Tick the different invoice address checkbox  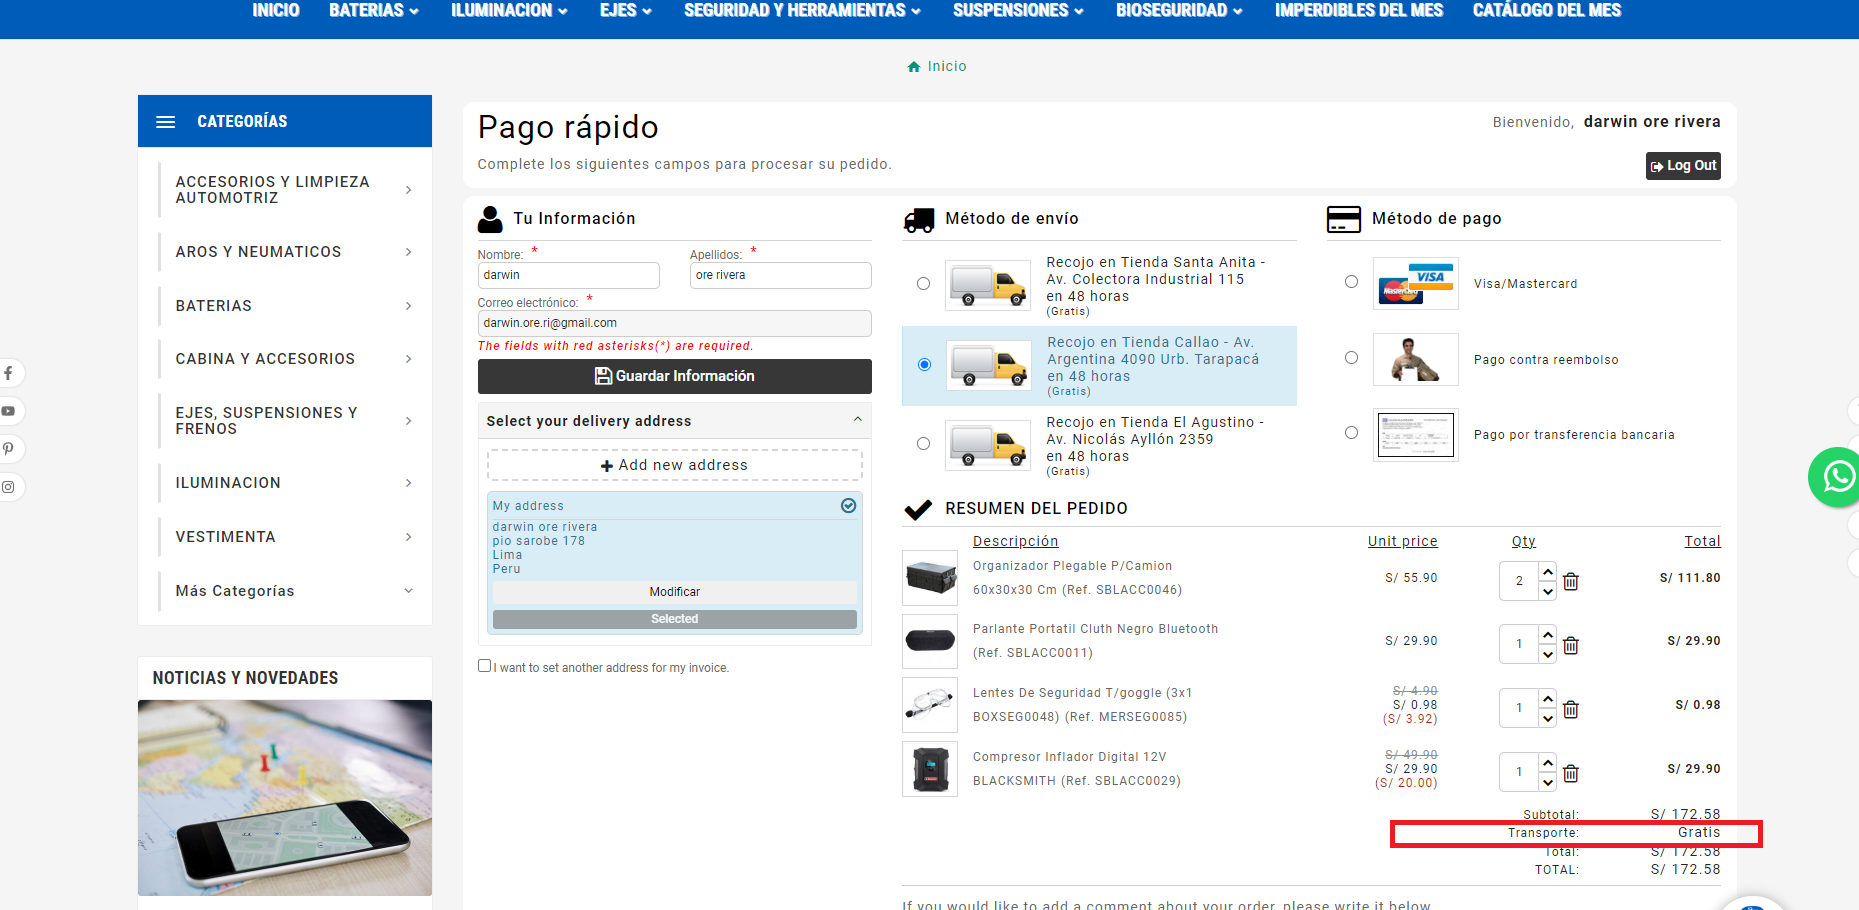click(x=485, y=666)
